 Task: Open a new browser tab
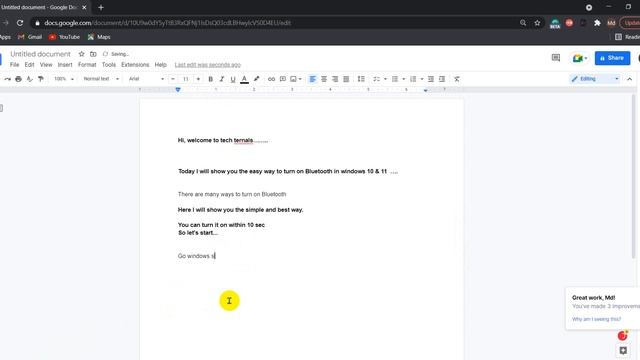point(101,7)
